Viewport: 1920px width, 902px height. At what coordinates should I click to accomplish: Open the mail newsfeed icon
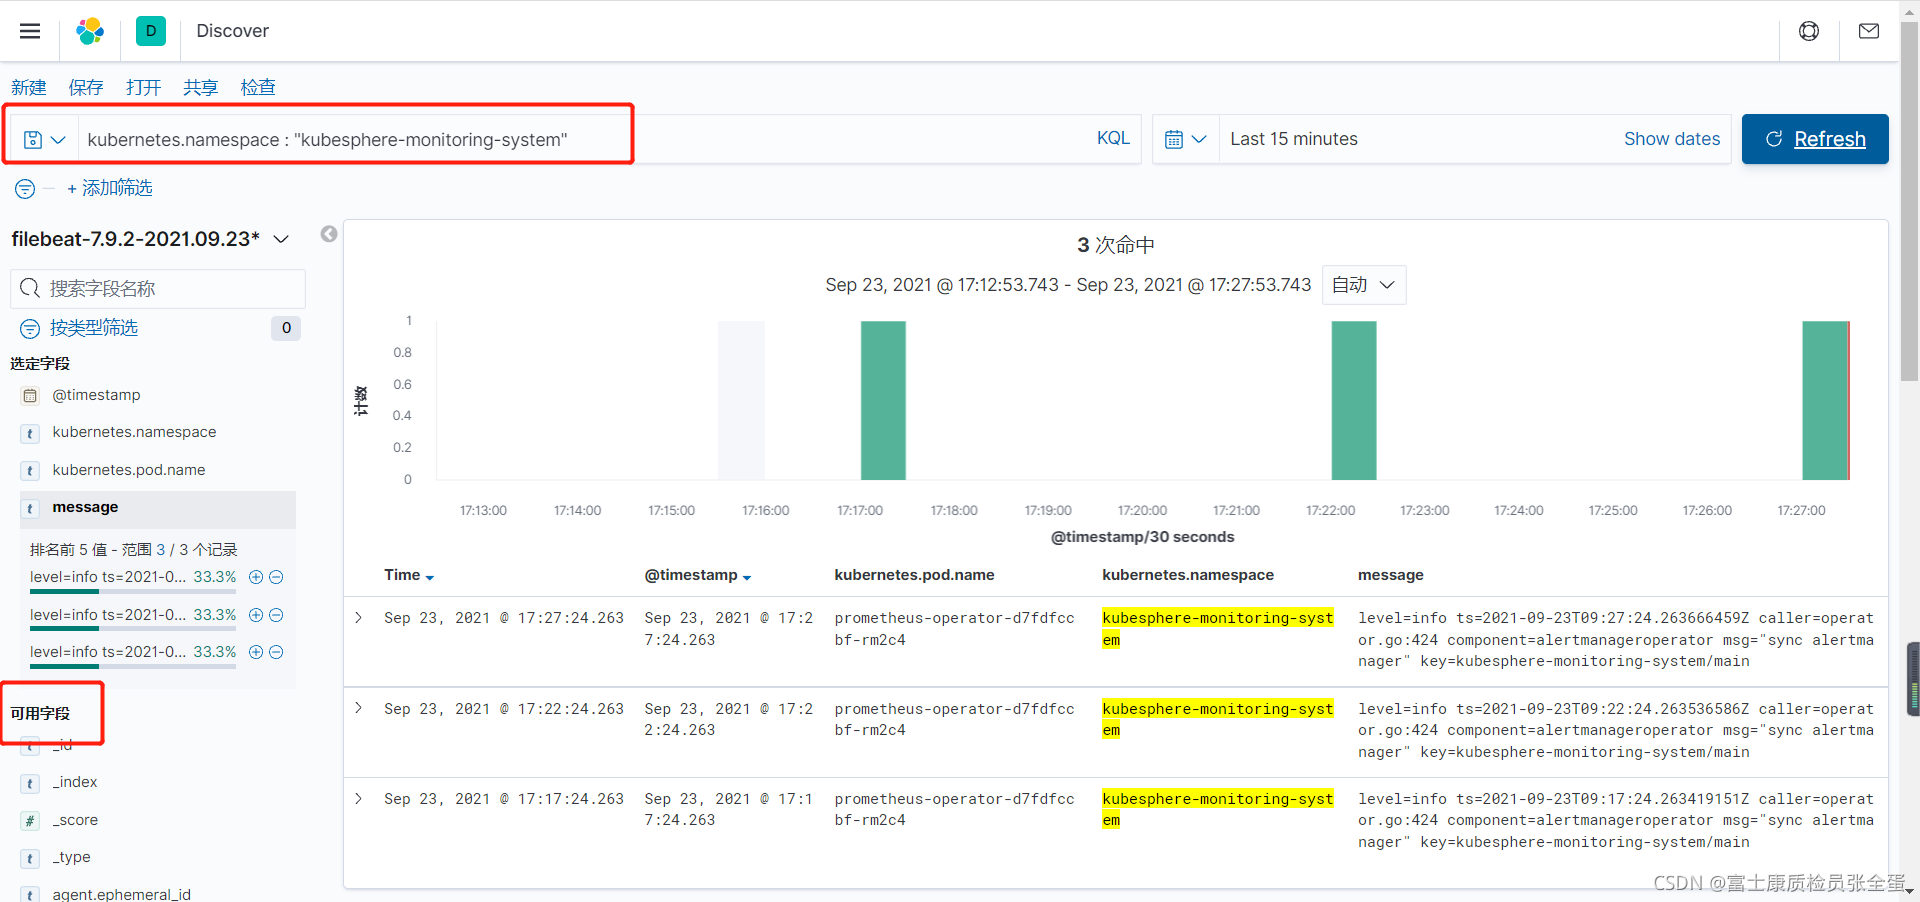[1869, 31]
